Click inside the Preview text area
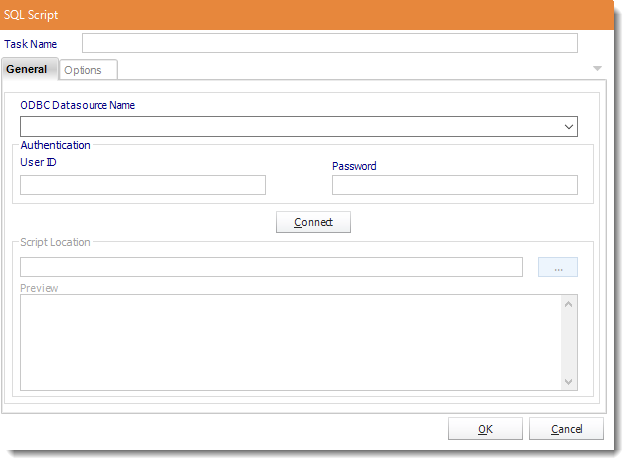The width and height of the screenshot is (629, 465). 291,342
